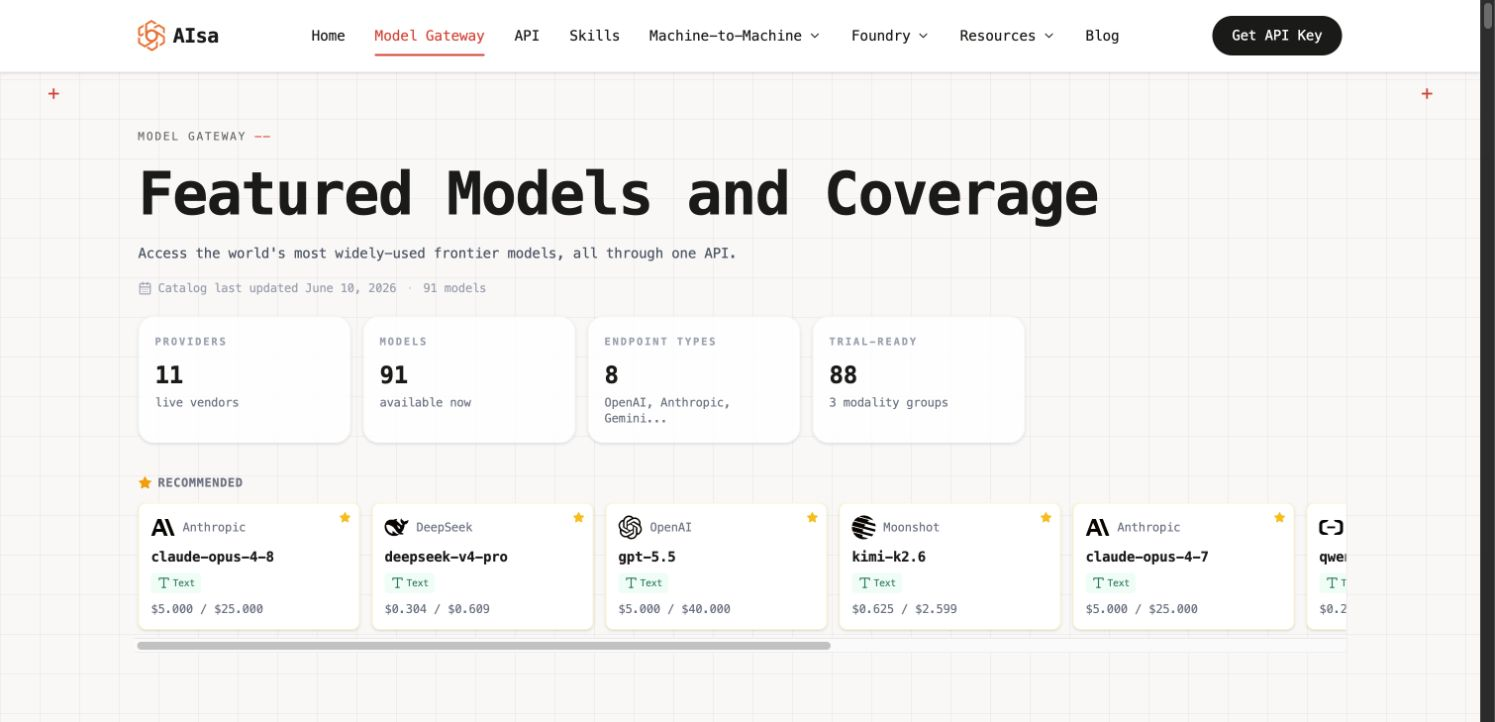Click the star icon on deepseek-v4-pro card
The height and width of the screenshot is (722, 1495).
click(578, 517)
